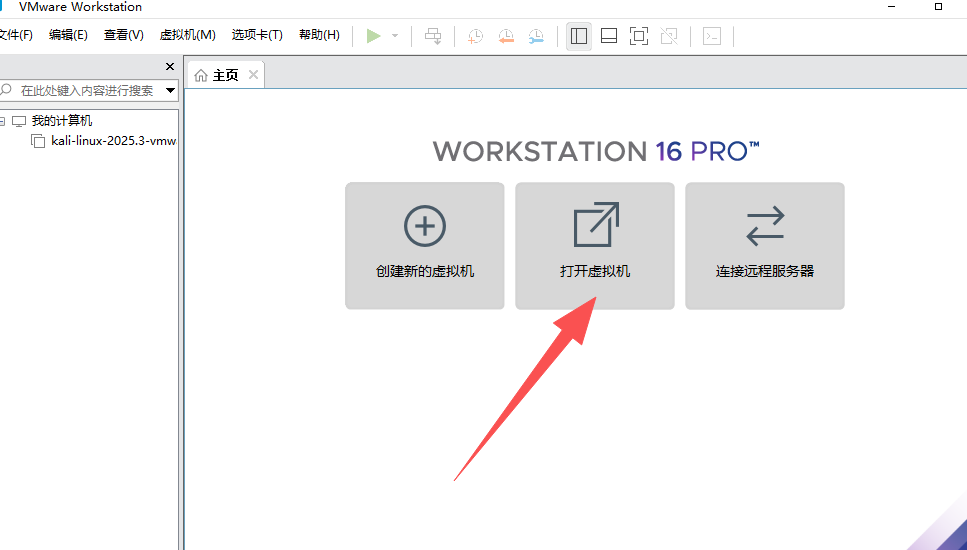Select the kali-linux-2025.3 virtual machine
967x550 pixels.
tap(113, 141)
